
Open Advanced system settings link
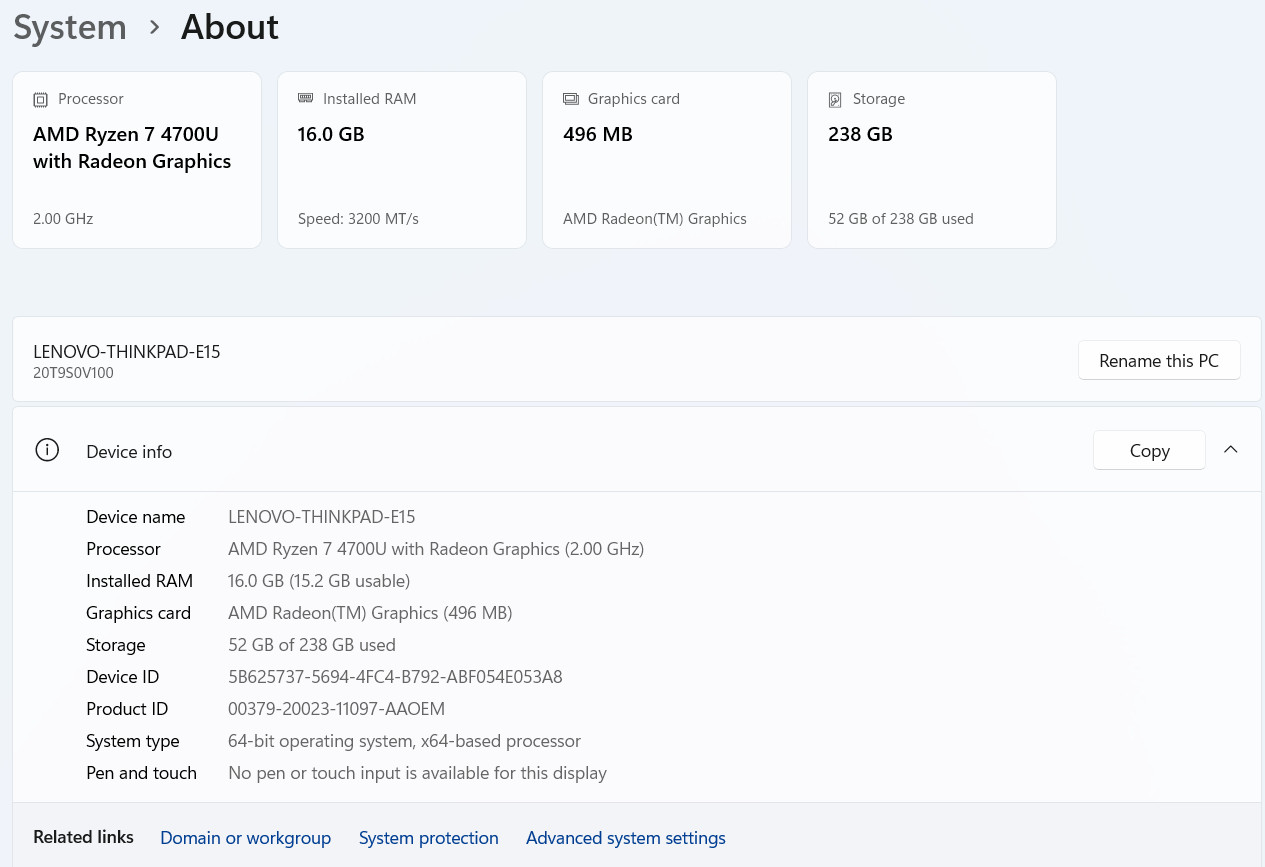pyautogui.click(x=626, y=838)
